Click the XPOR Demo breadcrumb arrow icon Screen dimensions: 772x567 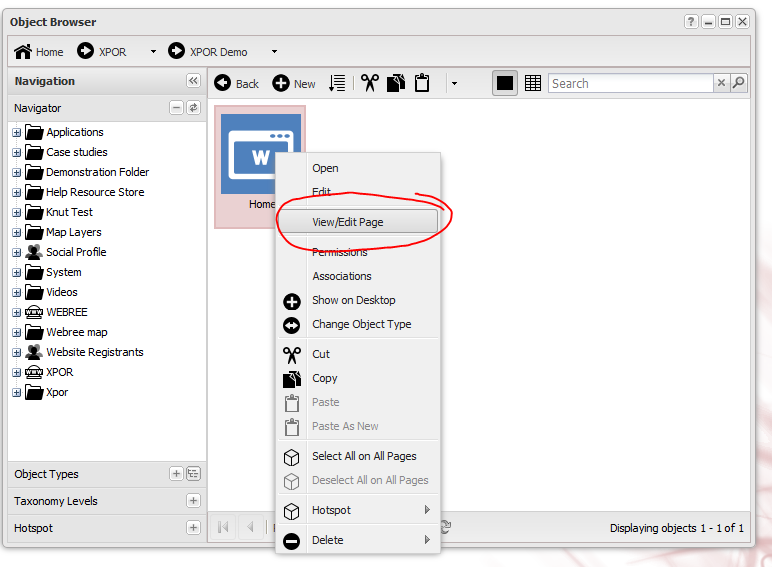(176, 51)
